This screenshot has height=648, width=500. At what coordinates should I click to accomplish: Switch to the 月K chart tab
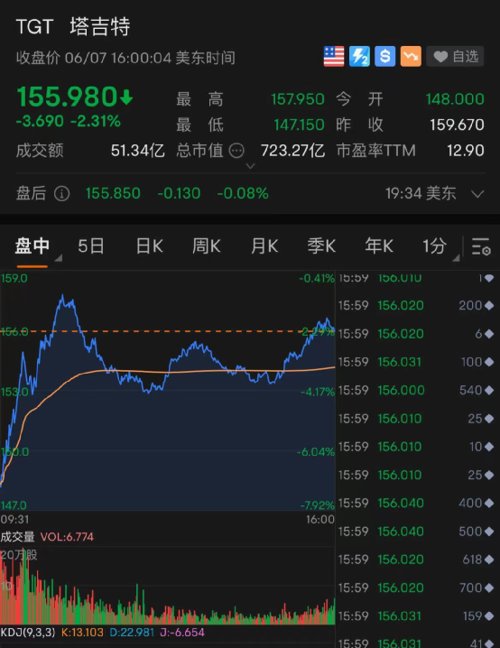264,246
